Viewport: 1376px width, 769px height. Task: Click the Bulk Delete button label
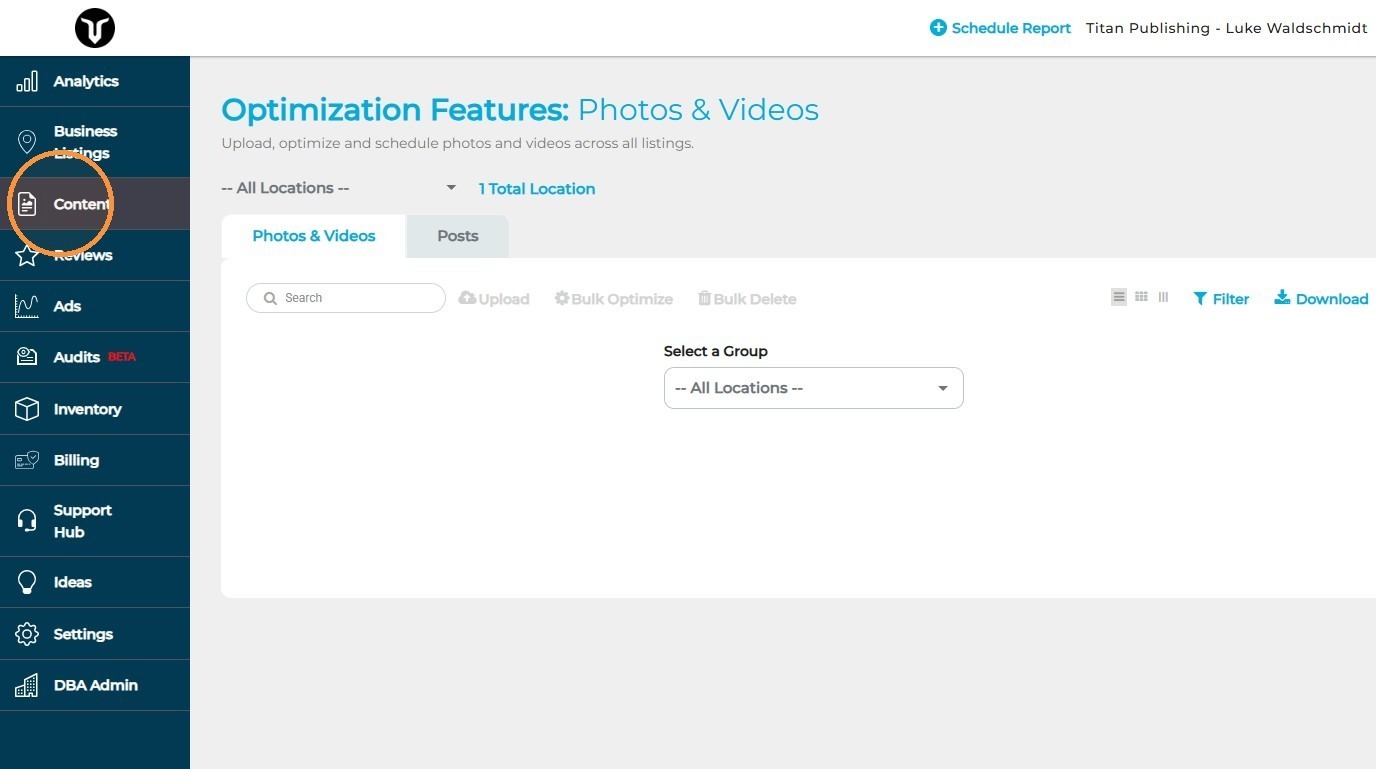point(755,299)
